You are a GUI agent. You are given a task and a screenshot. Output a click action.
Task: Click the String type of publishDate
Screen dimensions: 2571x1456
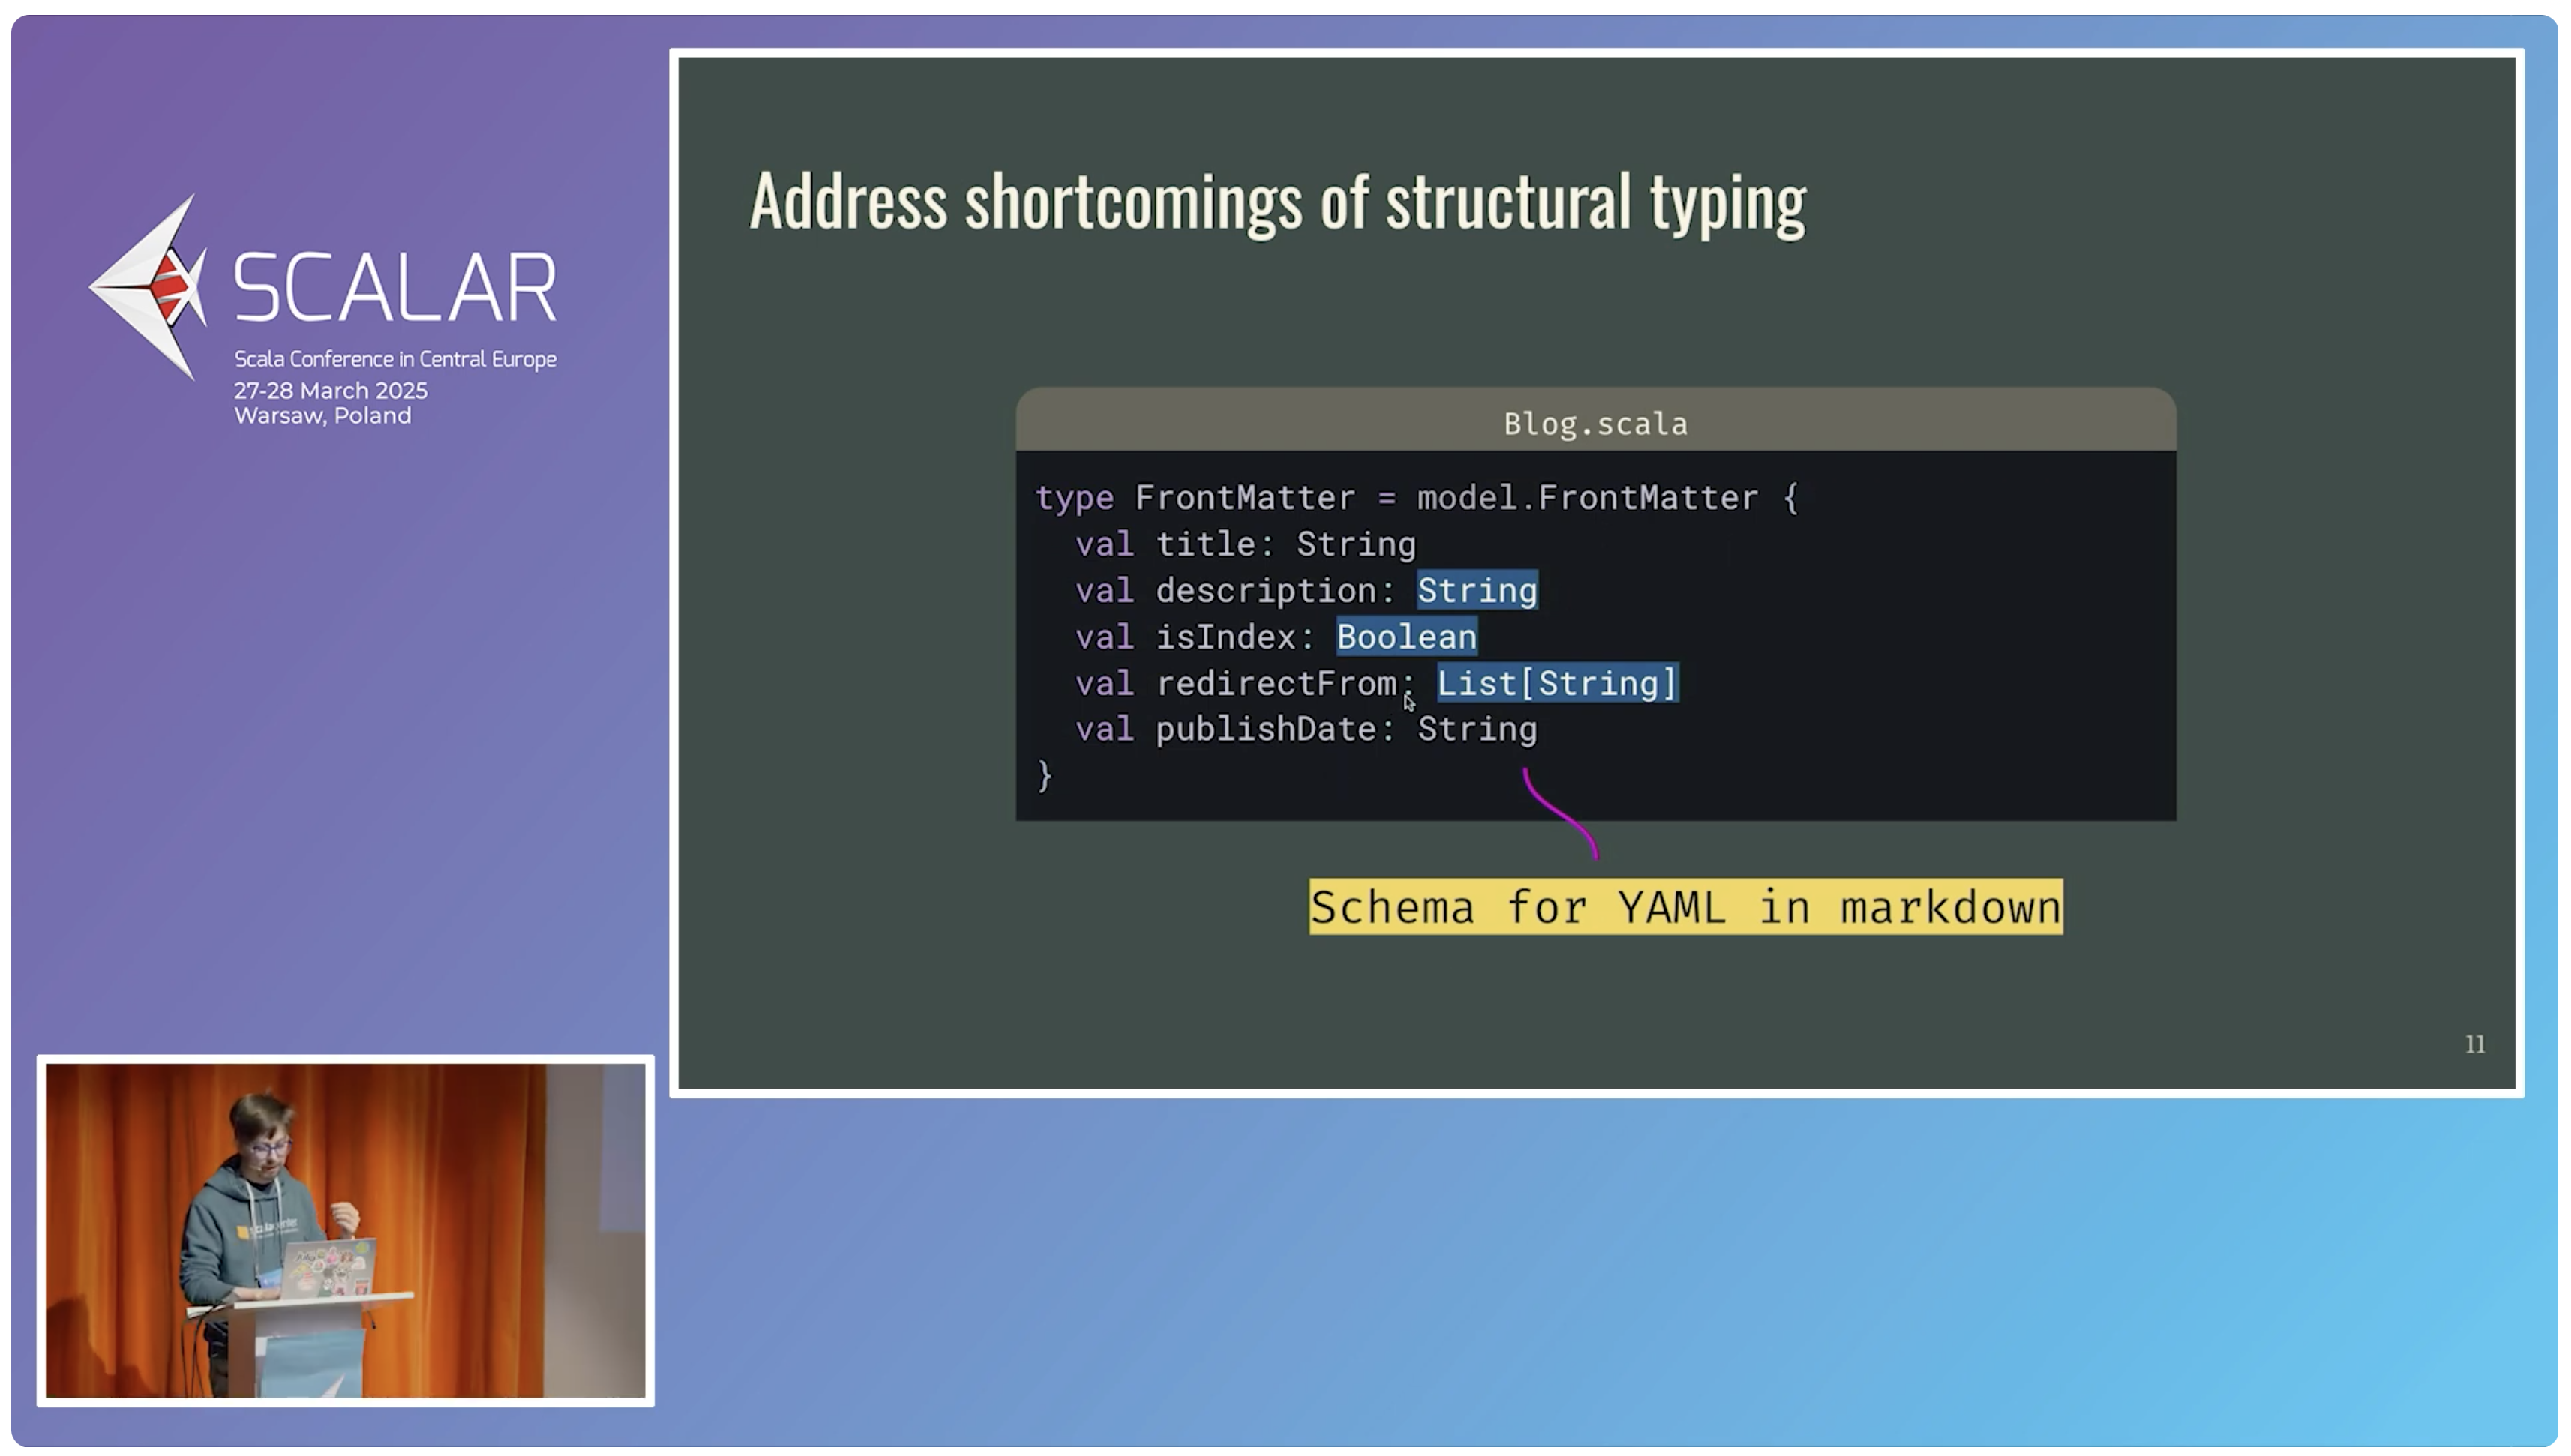coord(1477,730)
